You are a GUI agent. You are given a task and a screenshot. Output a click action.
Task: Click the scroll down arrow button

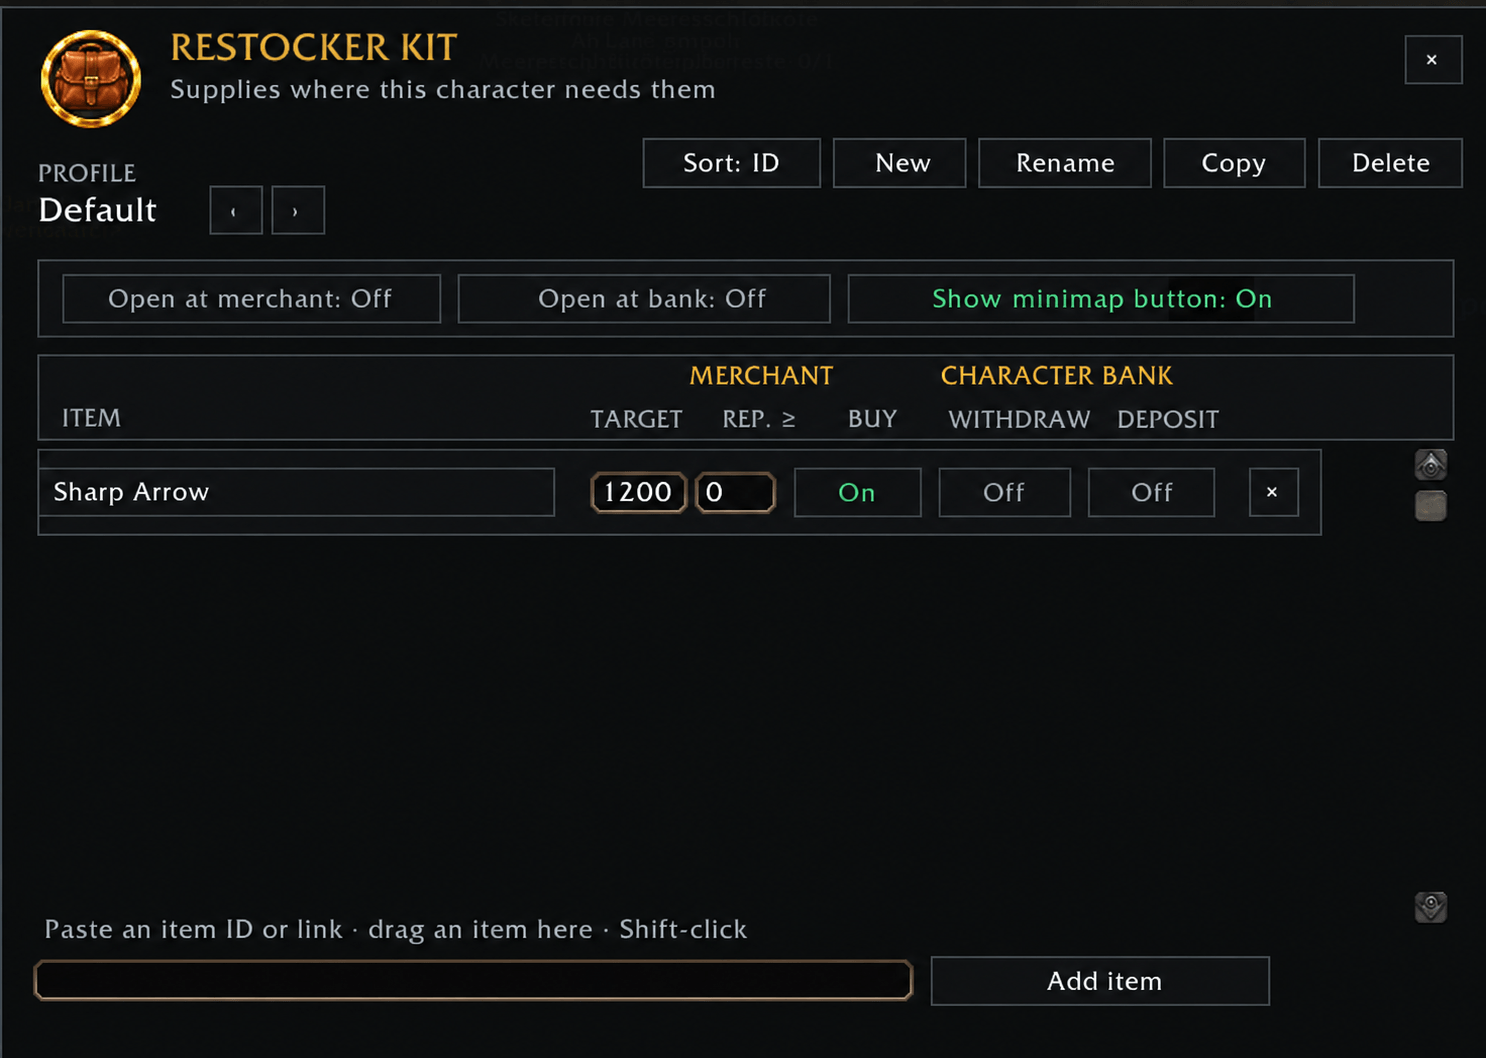pos(1431,907)
